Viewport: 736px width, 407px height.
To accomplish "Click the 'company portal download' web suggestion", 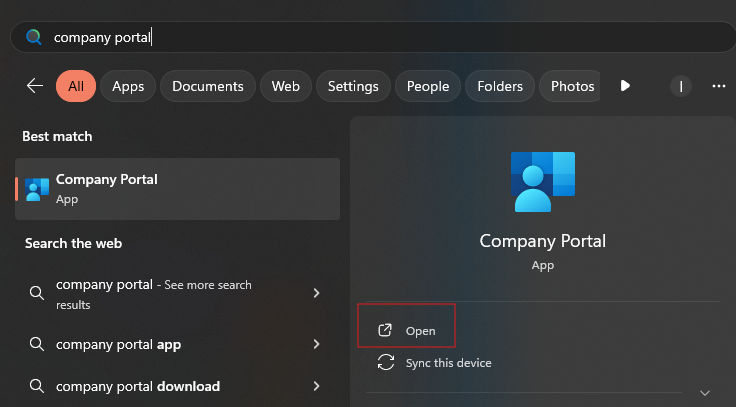I will pos(177,386).
